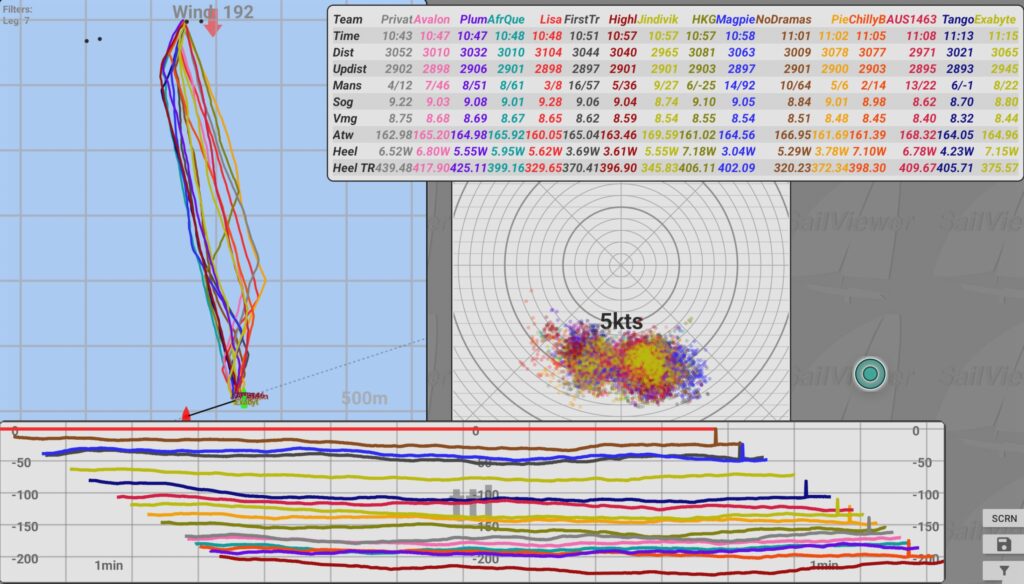
Task: Click the 5kts polar plot label
Action: (x=621, y=321)
